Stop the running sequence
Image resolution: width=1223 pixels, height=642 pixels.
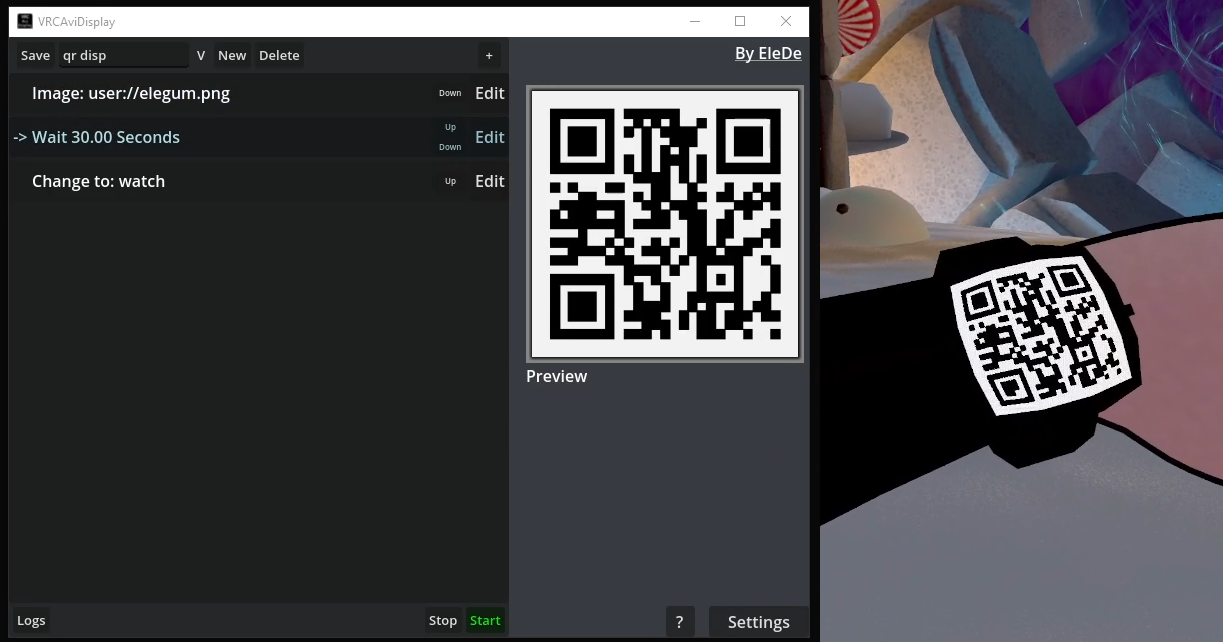pos(443,620)
